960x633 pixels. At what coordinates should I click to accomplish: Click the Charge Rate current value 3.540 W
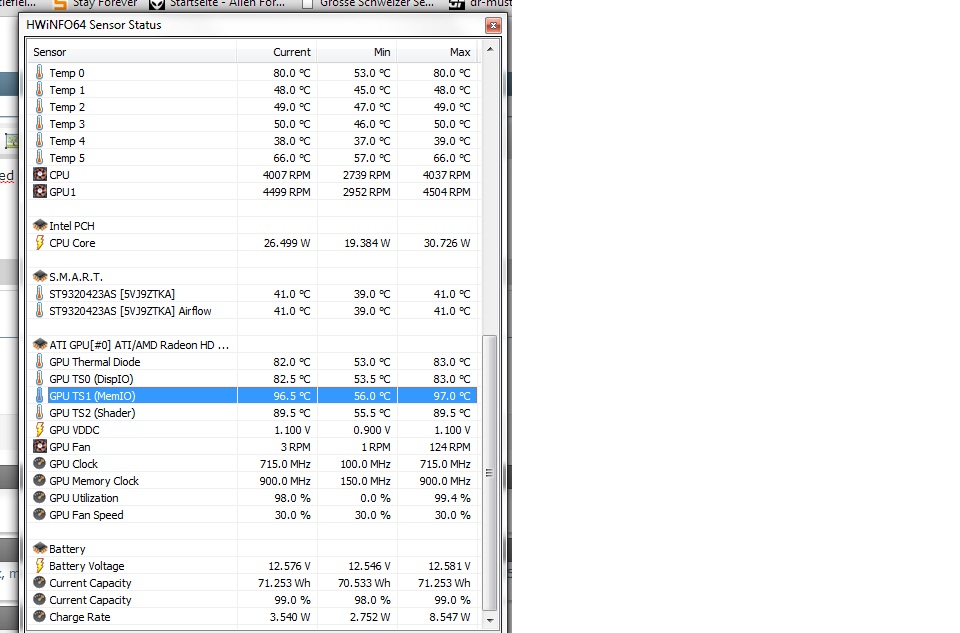[290, 617]
